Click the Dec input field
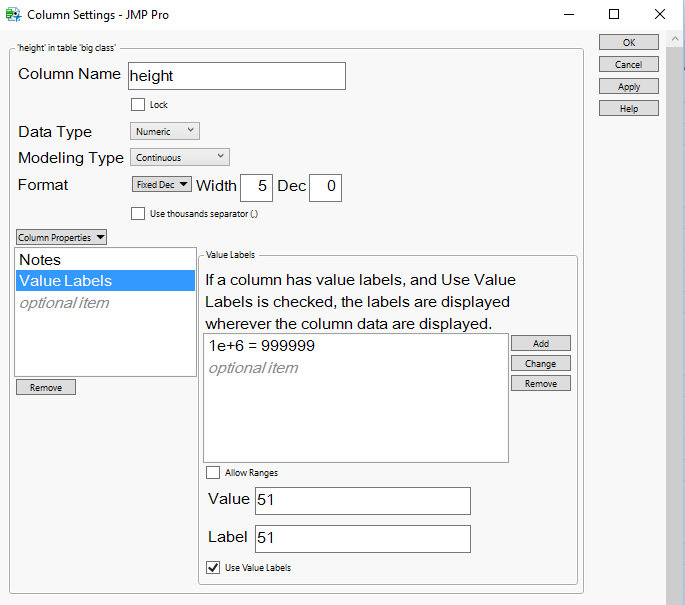Image resolution: width=685 pixels, height=605 pixels. [x=325, y=188]
